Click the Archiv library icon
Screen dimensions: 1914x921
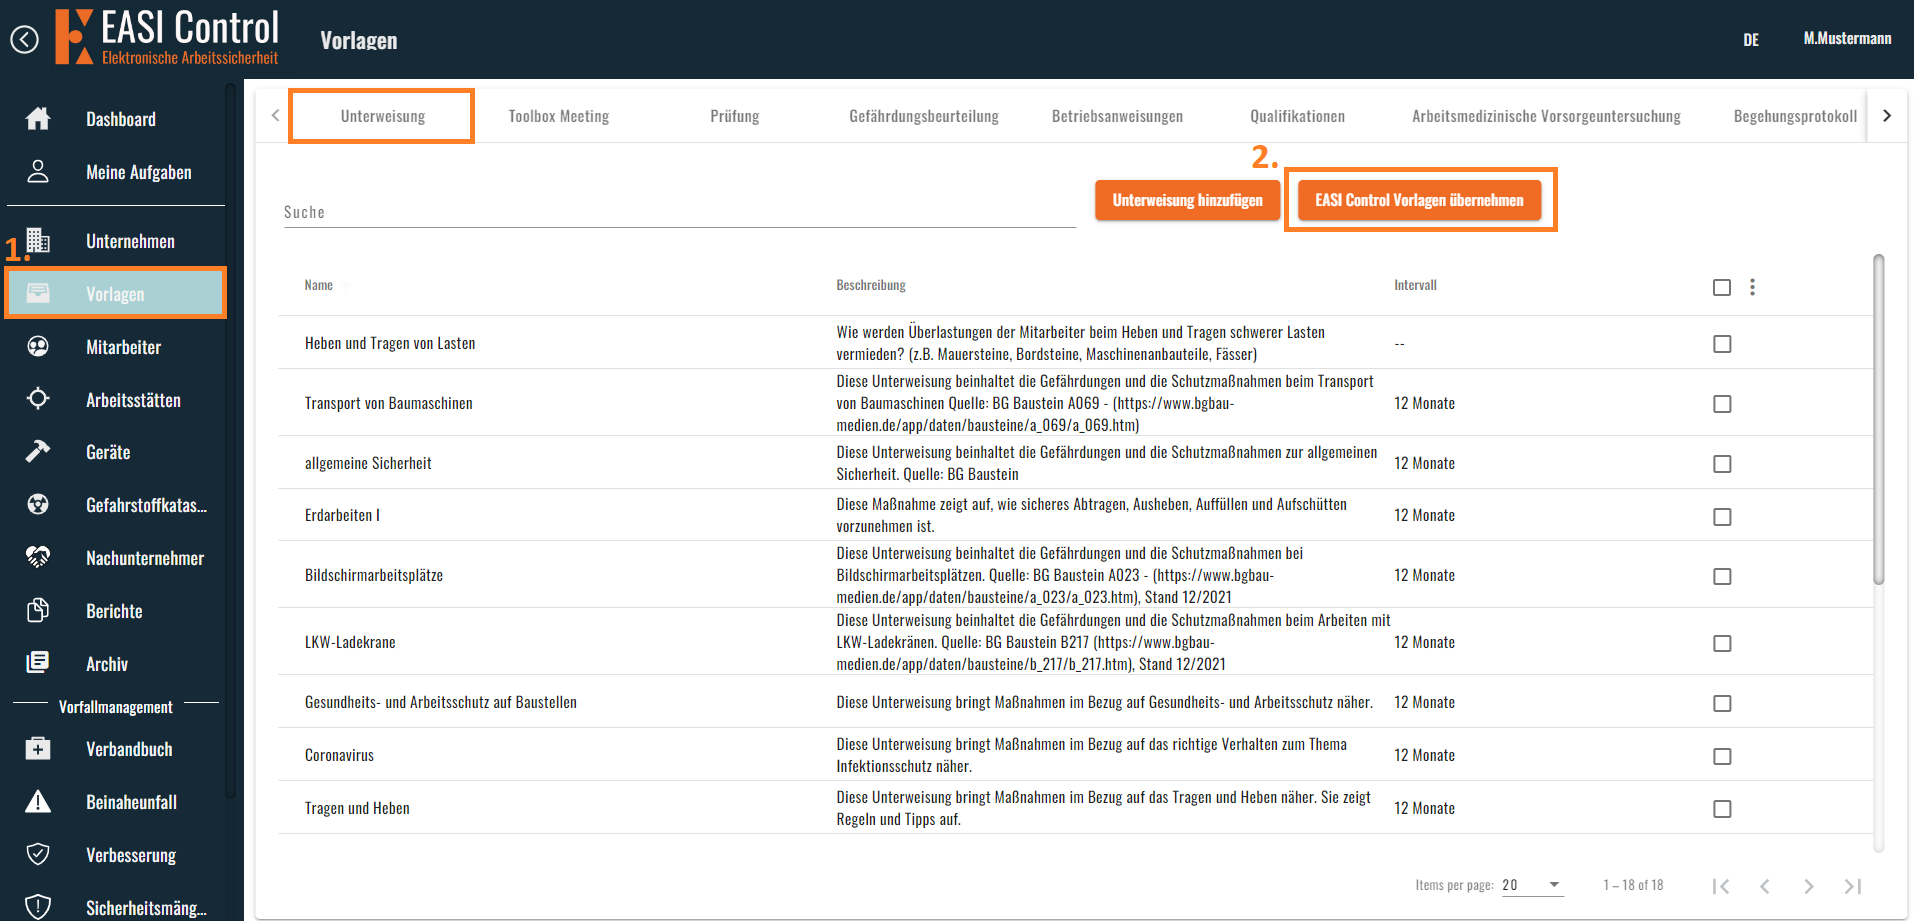[x=38, y=663]
